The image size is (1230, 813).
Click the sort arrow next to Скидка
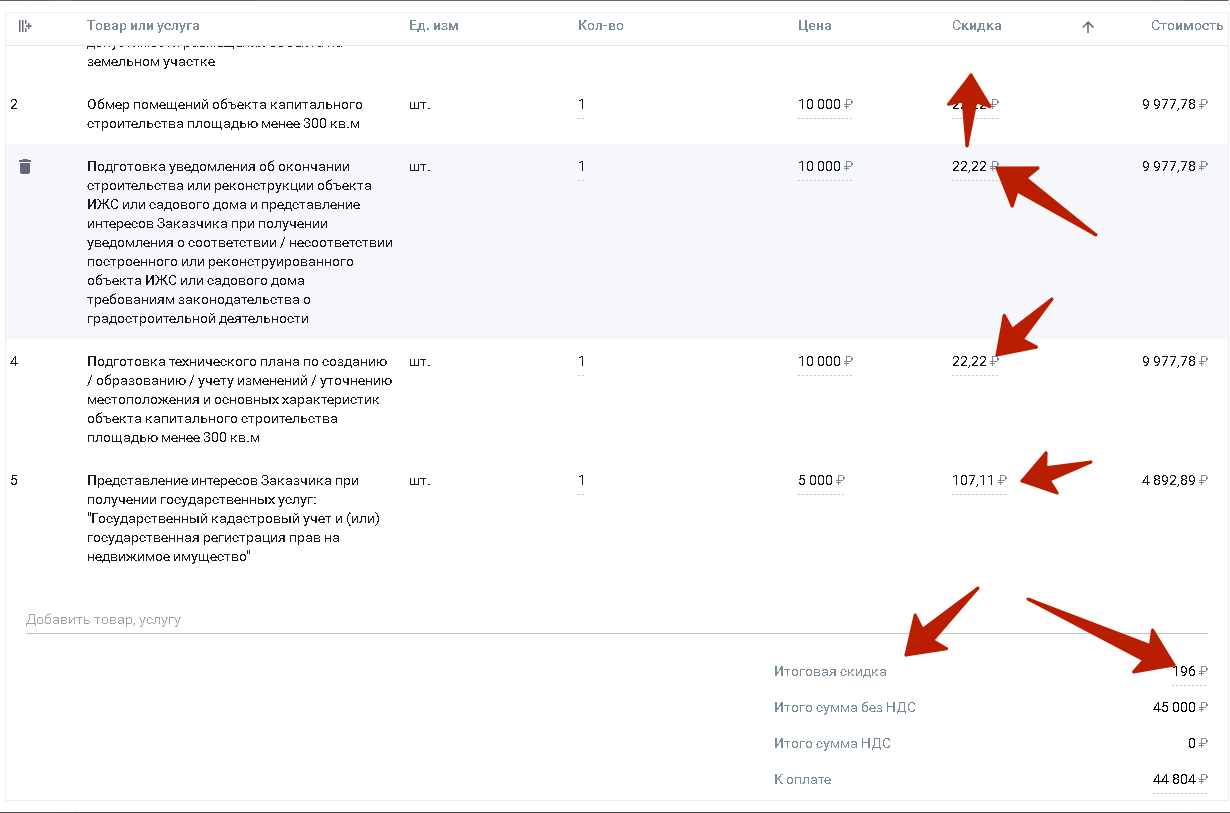pos(1088,27)
